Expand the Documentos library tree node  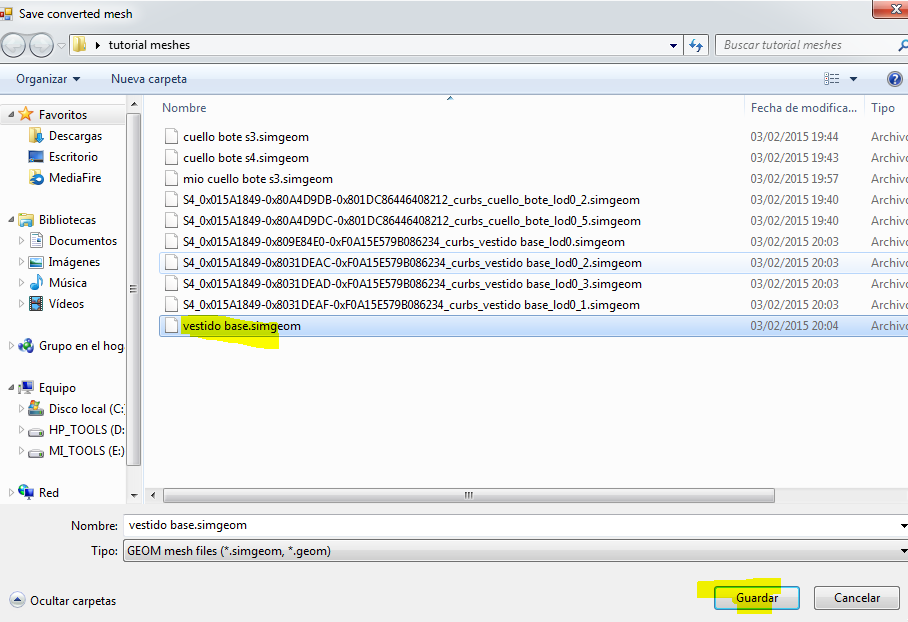(x=22, y=241)
